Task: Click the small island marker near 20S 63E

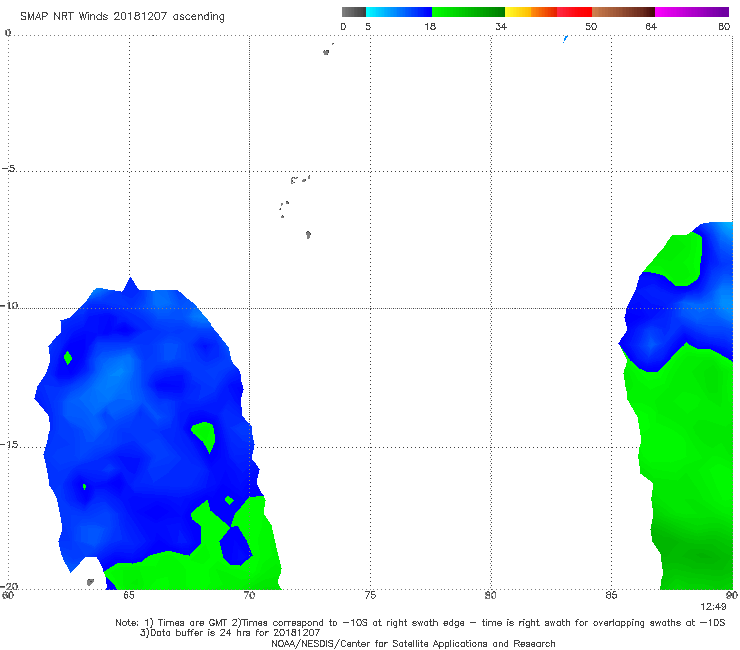Action: [x=90, y=582]
